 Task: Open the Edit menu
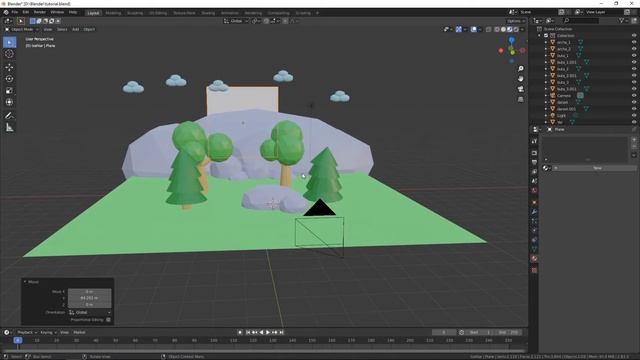click(x=26, y=12)
